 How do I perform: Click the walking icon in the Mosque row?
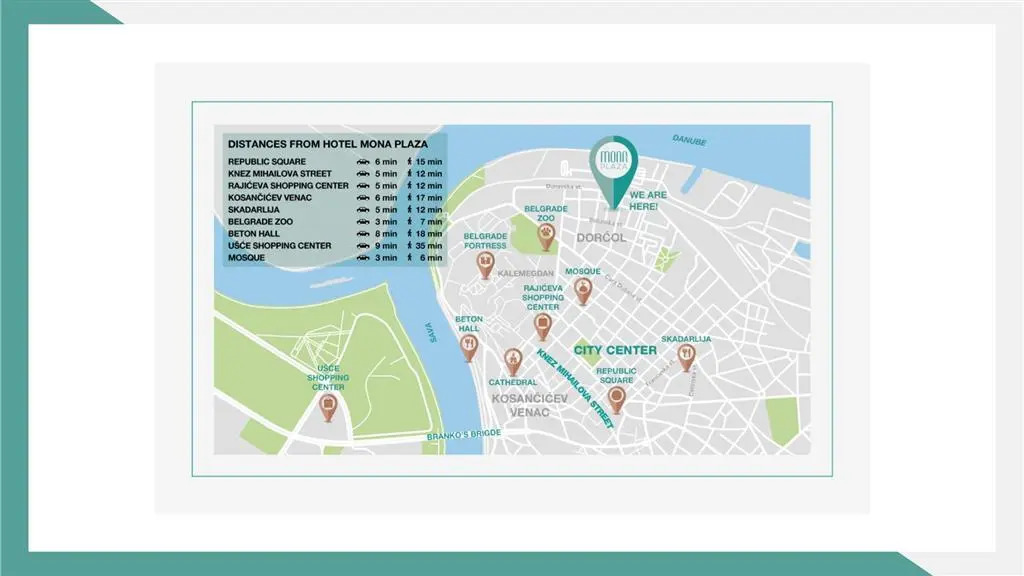tap(409, 257)
